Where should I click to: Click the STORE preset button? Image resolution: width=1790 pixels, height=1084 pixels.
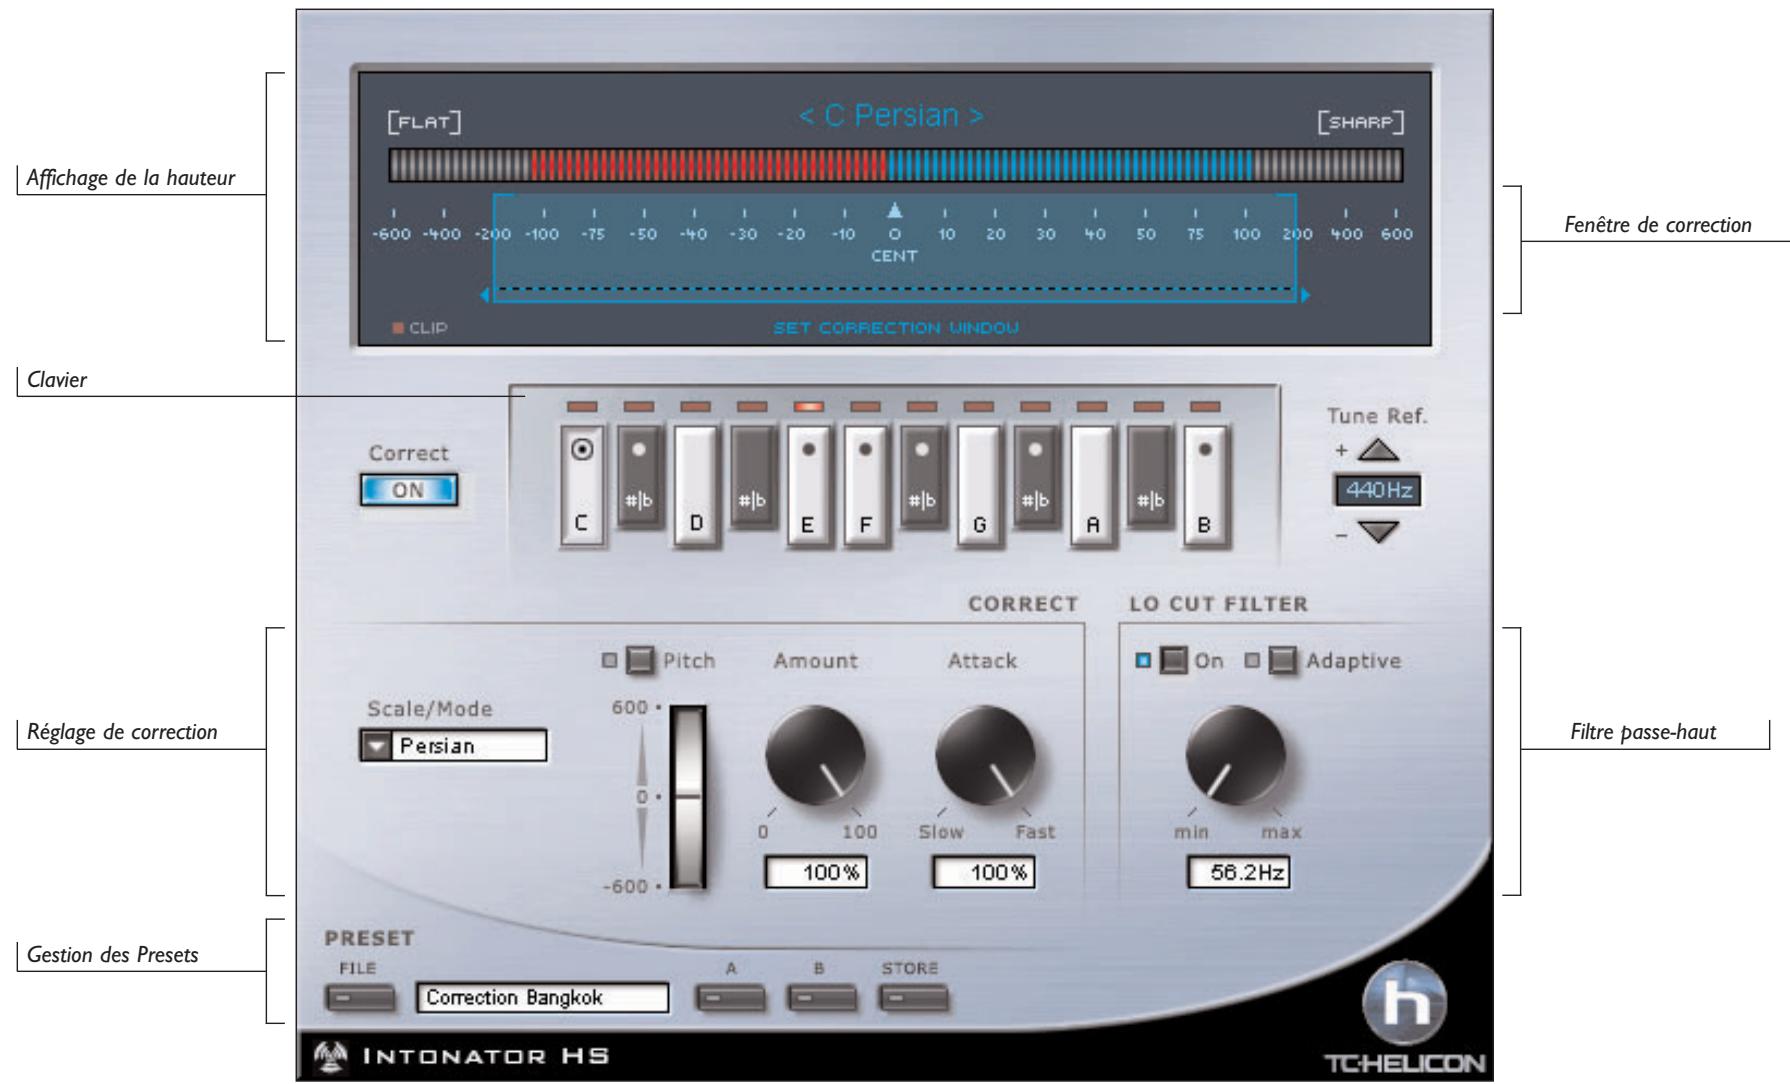pos(914,998)
